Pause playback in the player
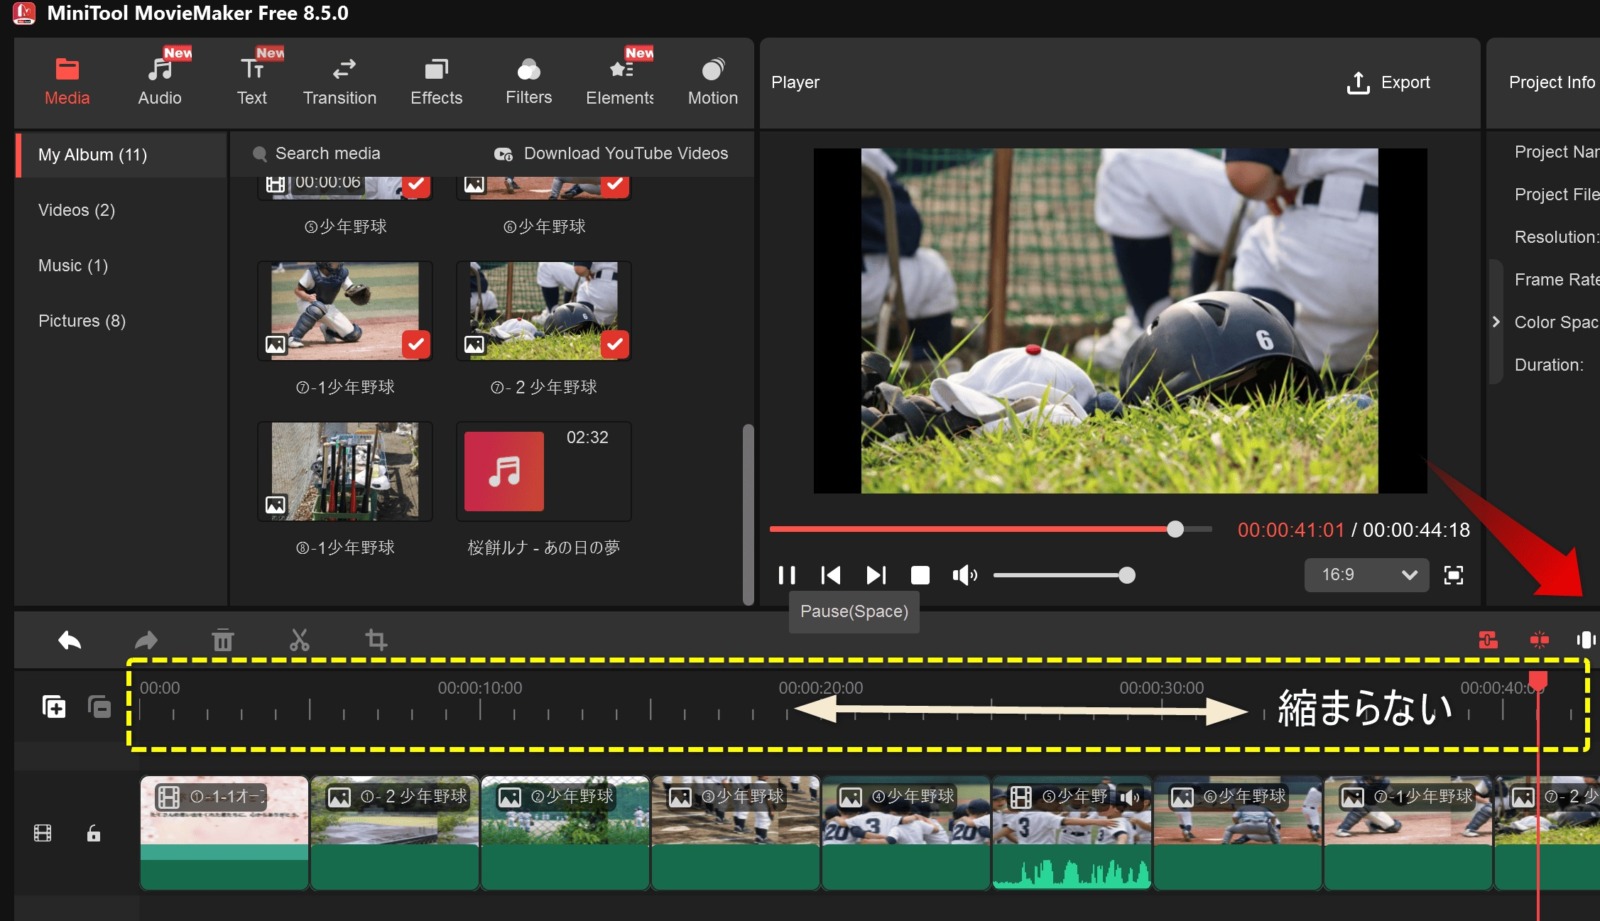Screen dimensions: 1600x921 (787, 575)
